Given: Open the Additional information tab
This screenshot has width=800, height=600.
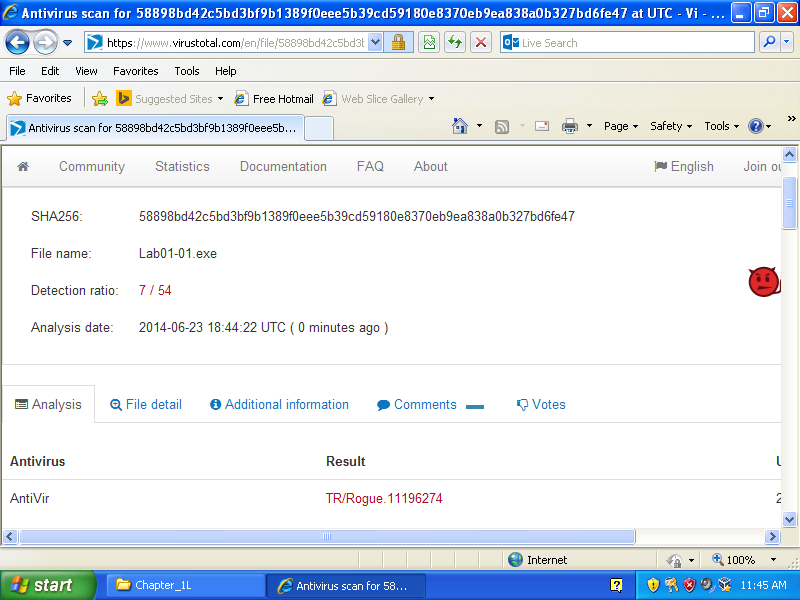Looking at the screenshot, I should click(x=279, y=405).
